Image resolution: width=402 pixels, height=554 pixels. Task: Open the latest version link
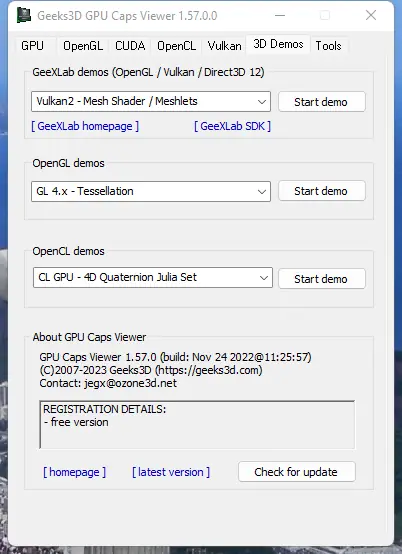pos(171,472)
